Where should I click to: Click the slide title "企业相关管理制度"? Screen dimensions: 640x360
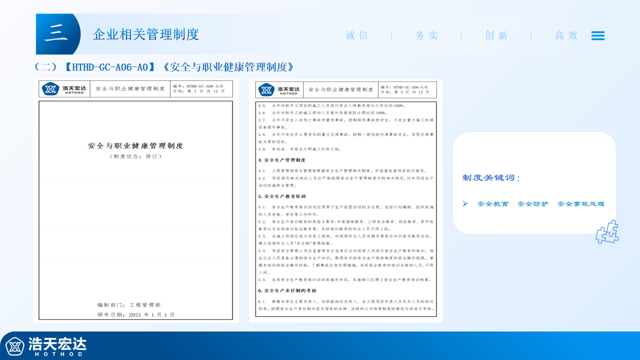click(x=146, y=34)
